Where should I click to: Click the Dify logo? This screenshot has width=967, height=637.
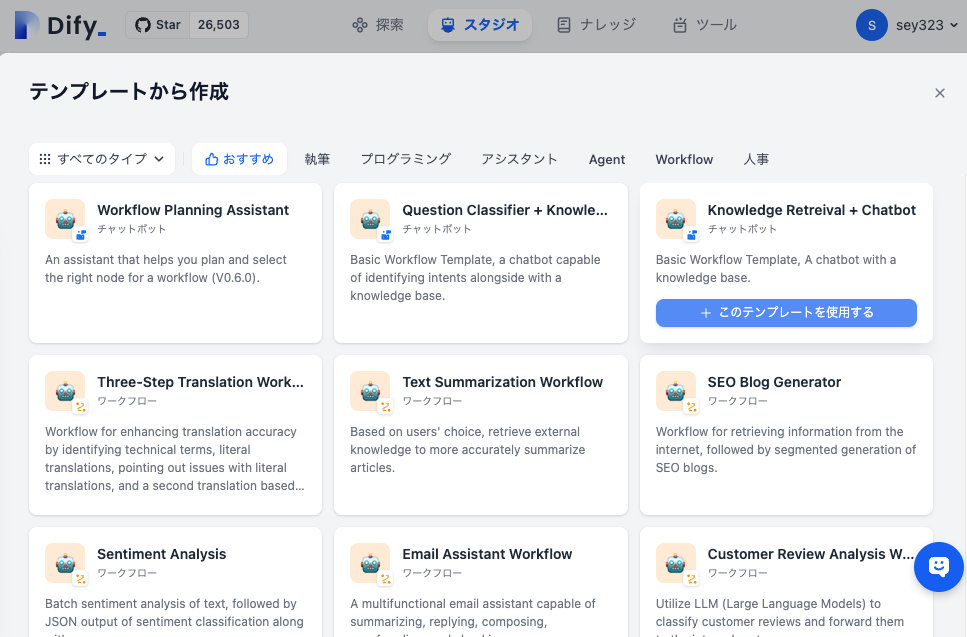click(60, 25)
